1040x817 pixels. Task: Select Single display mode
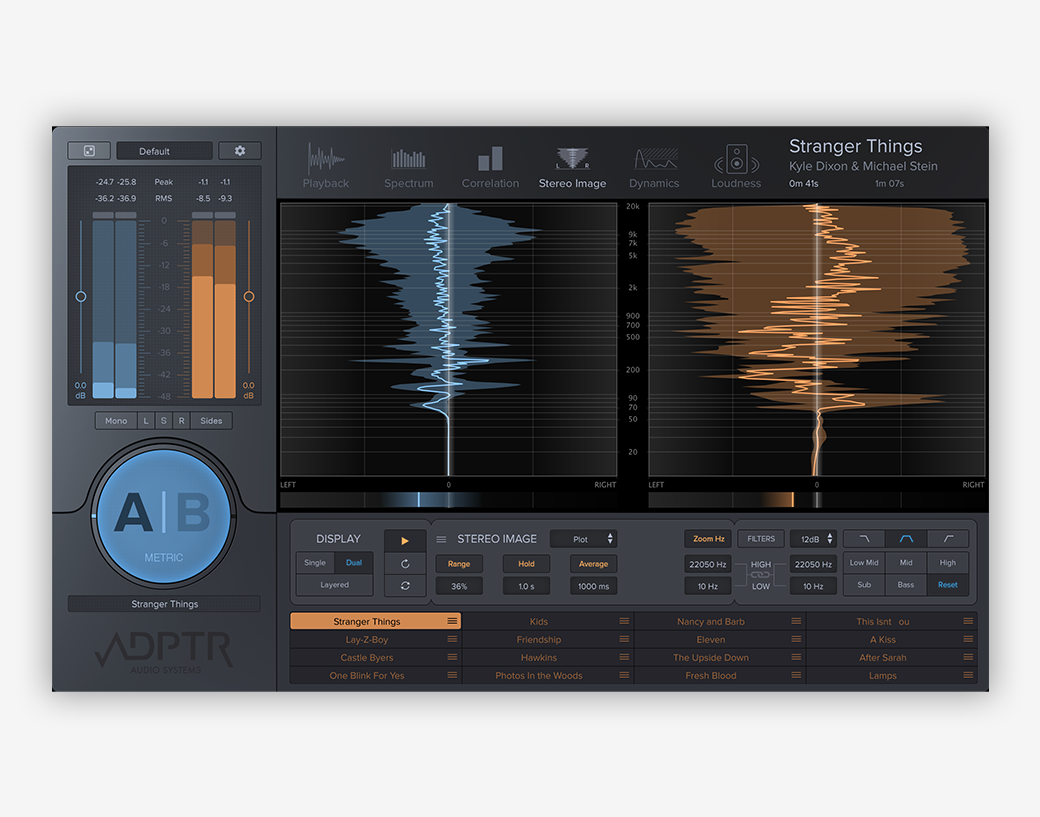click(315, 562)
